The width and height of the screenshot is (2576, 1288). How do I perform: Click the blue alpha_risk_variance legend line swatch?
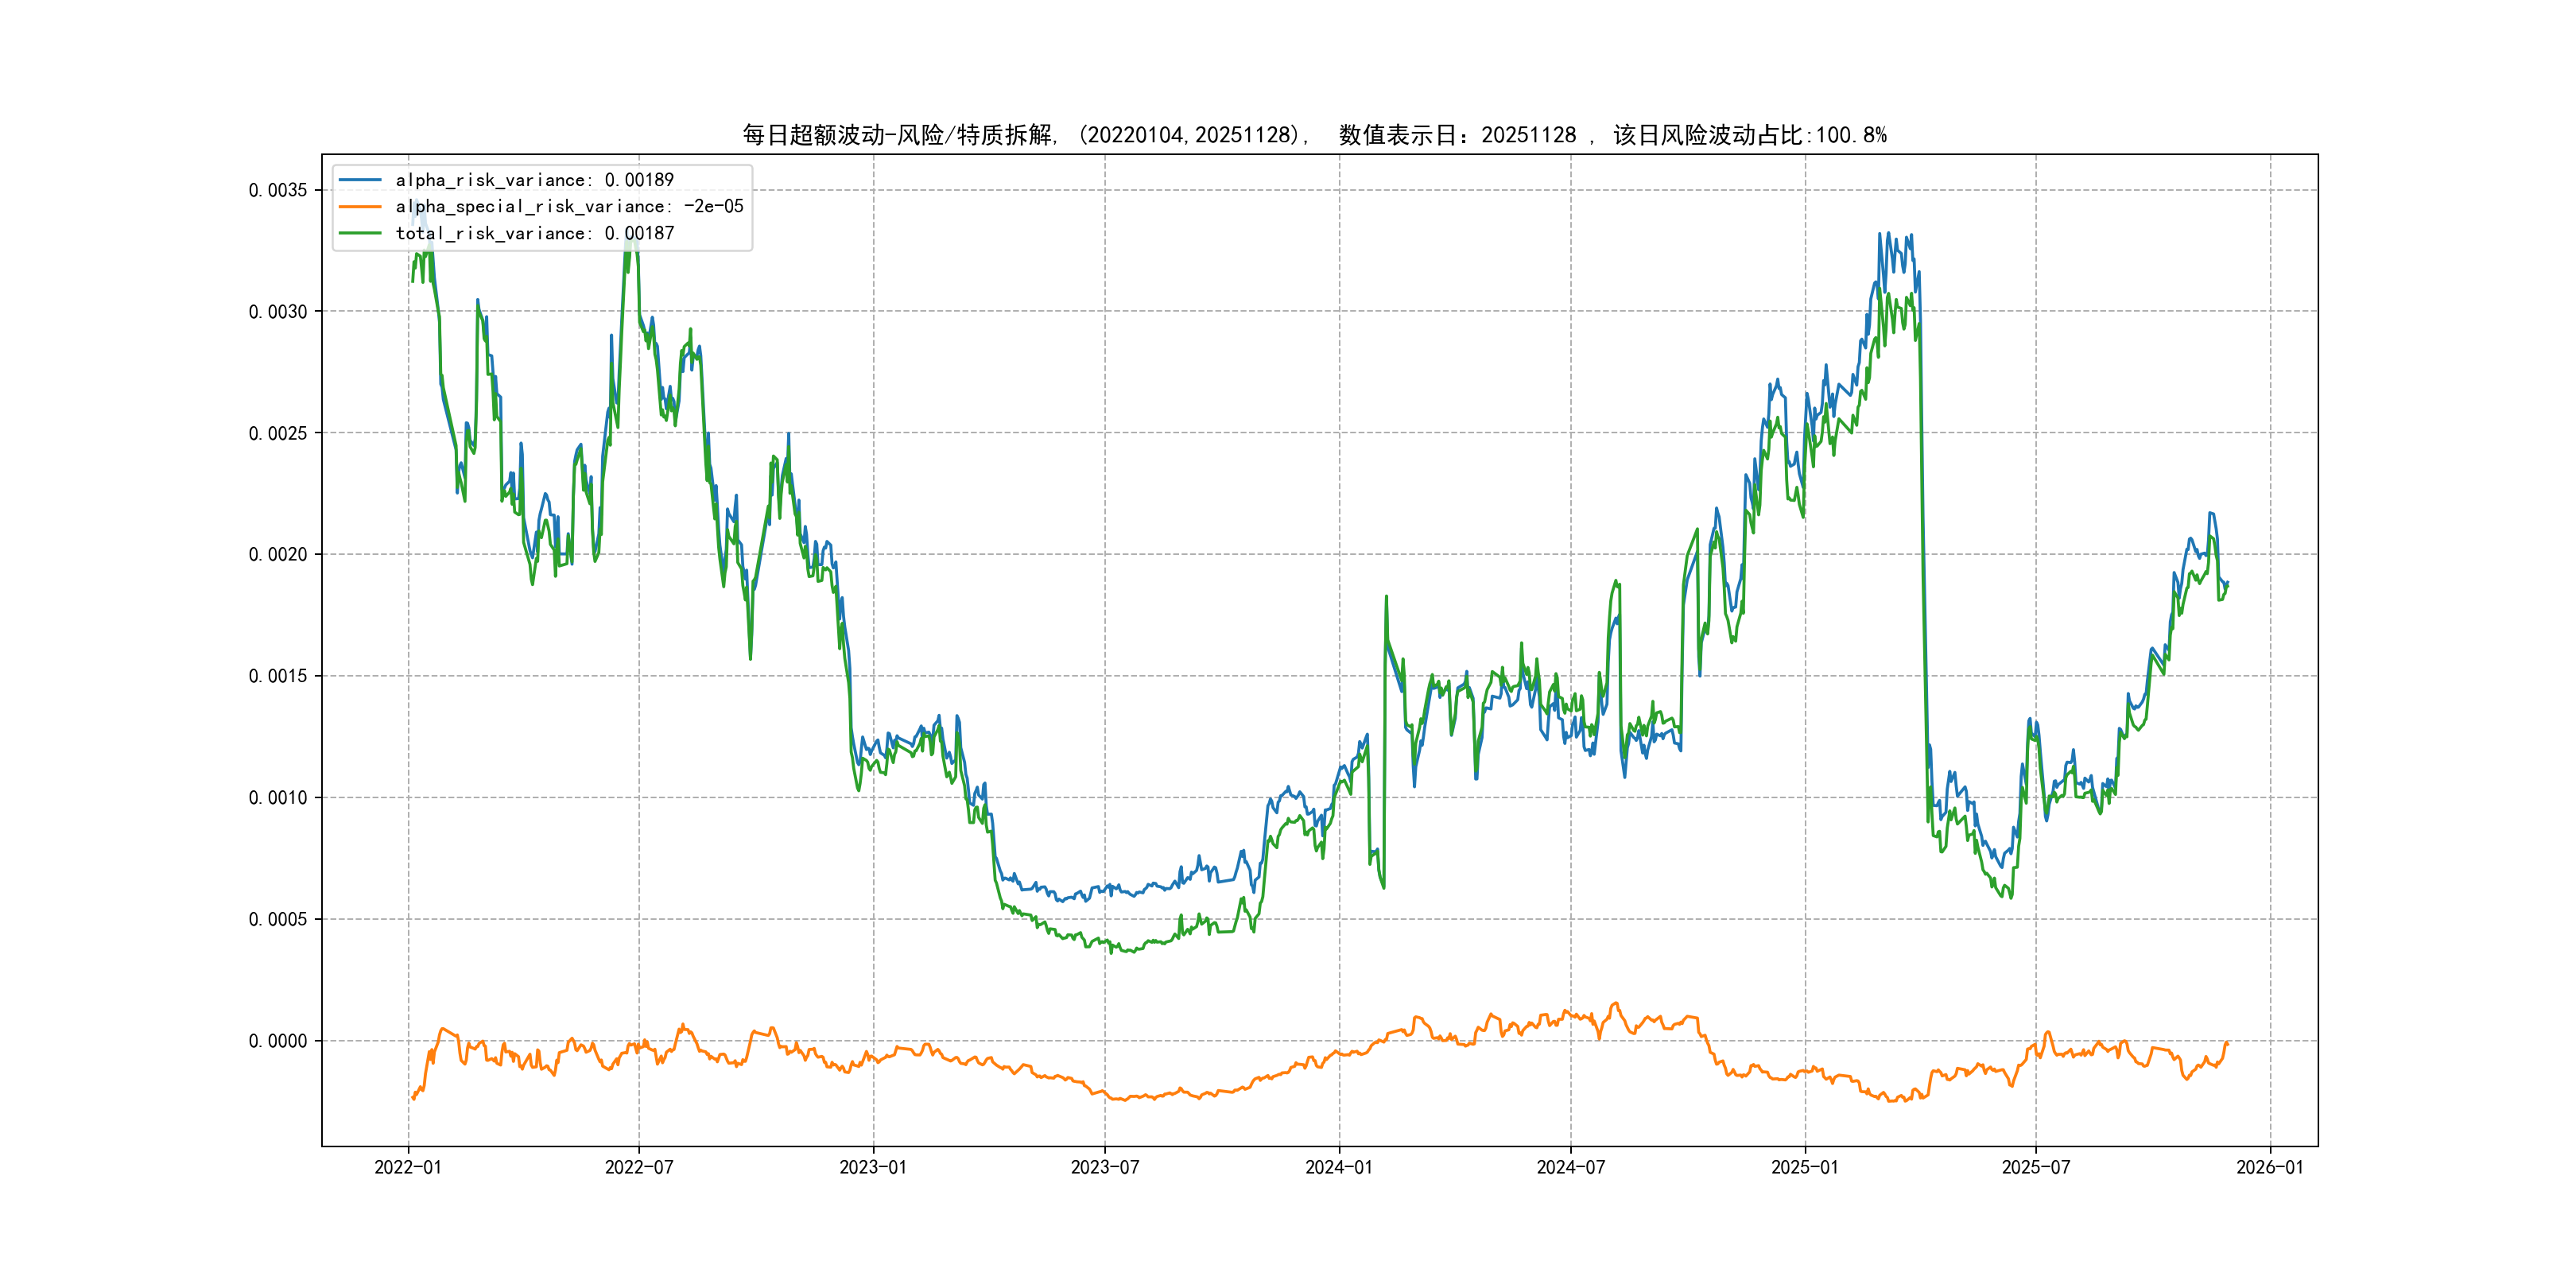360,180
